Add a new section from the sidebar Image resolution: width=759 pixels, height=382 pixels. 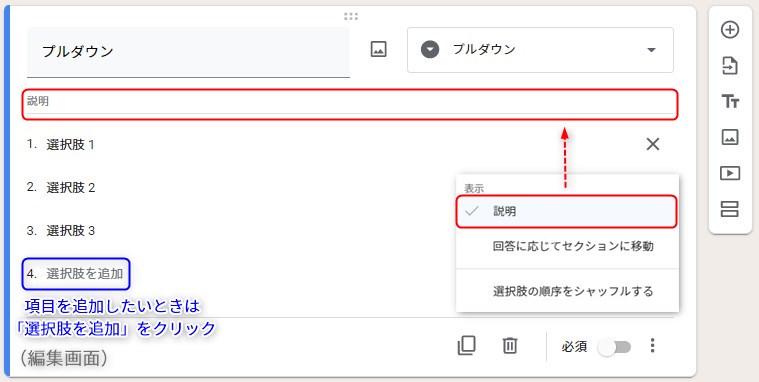pyautogui.click(x=730, y=209)
